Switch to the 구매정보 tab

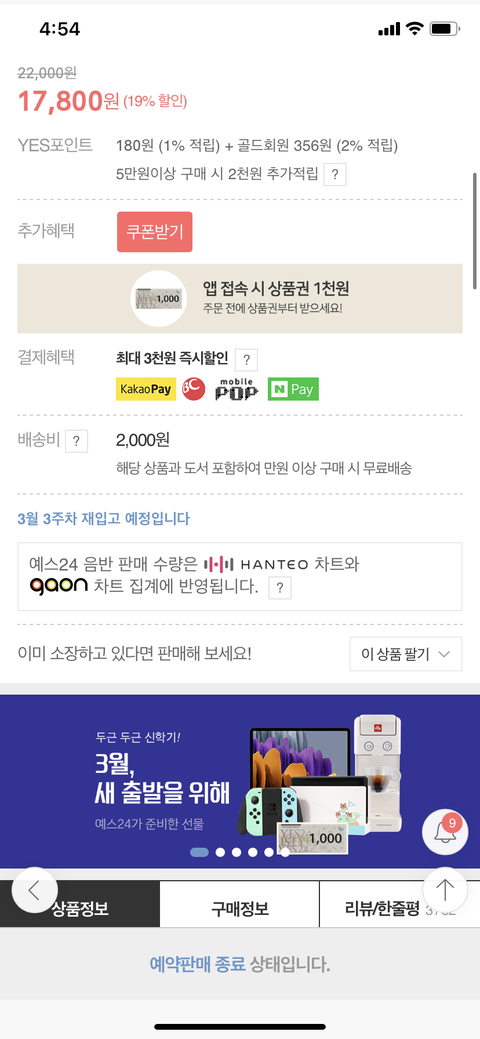tap(239, 908)
